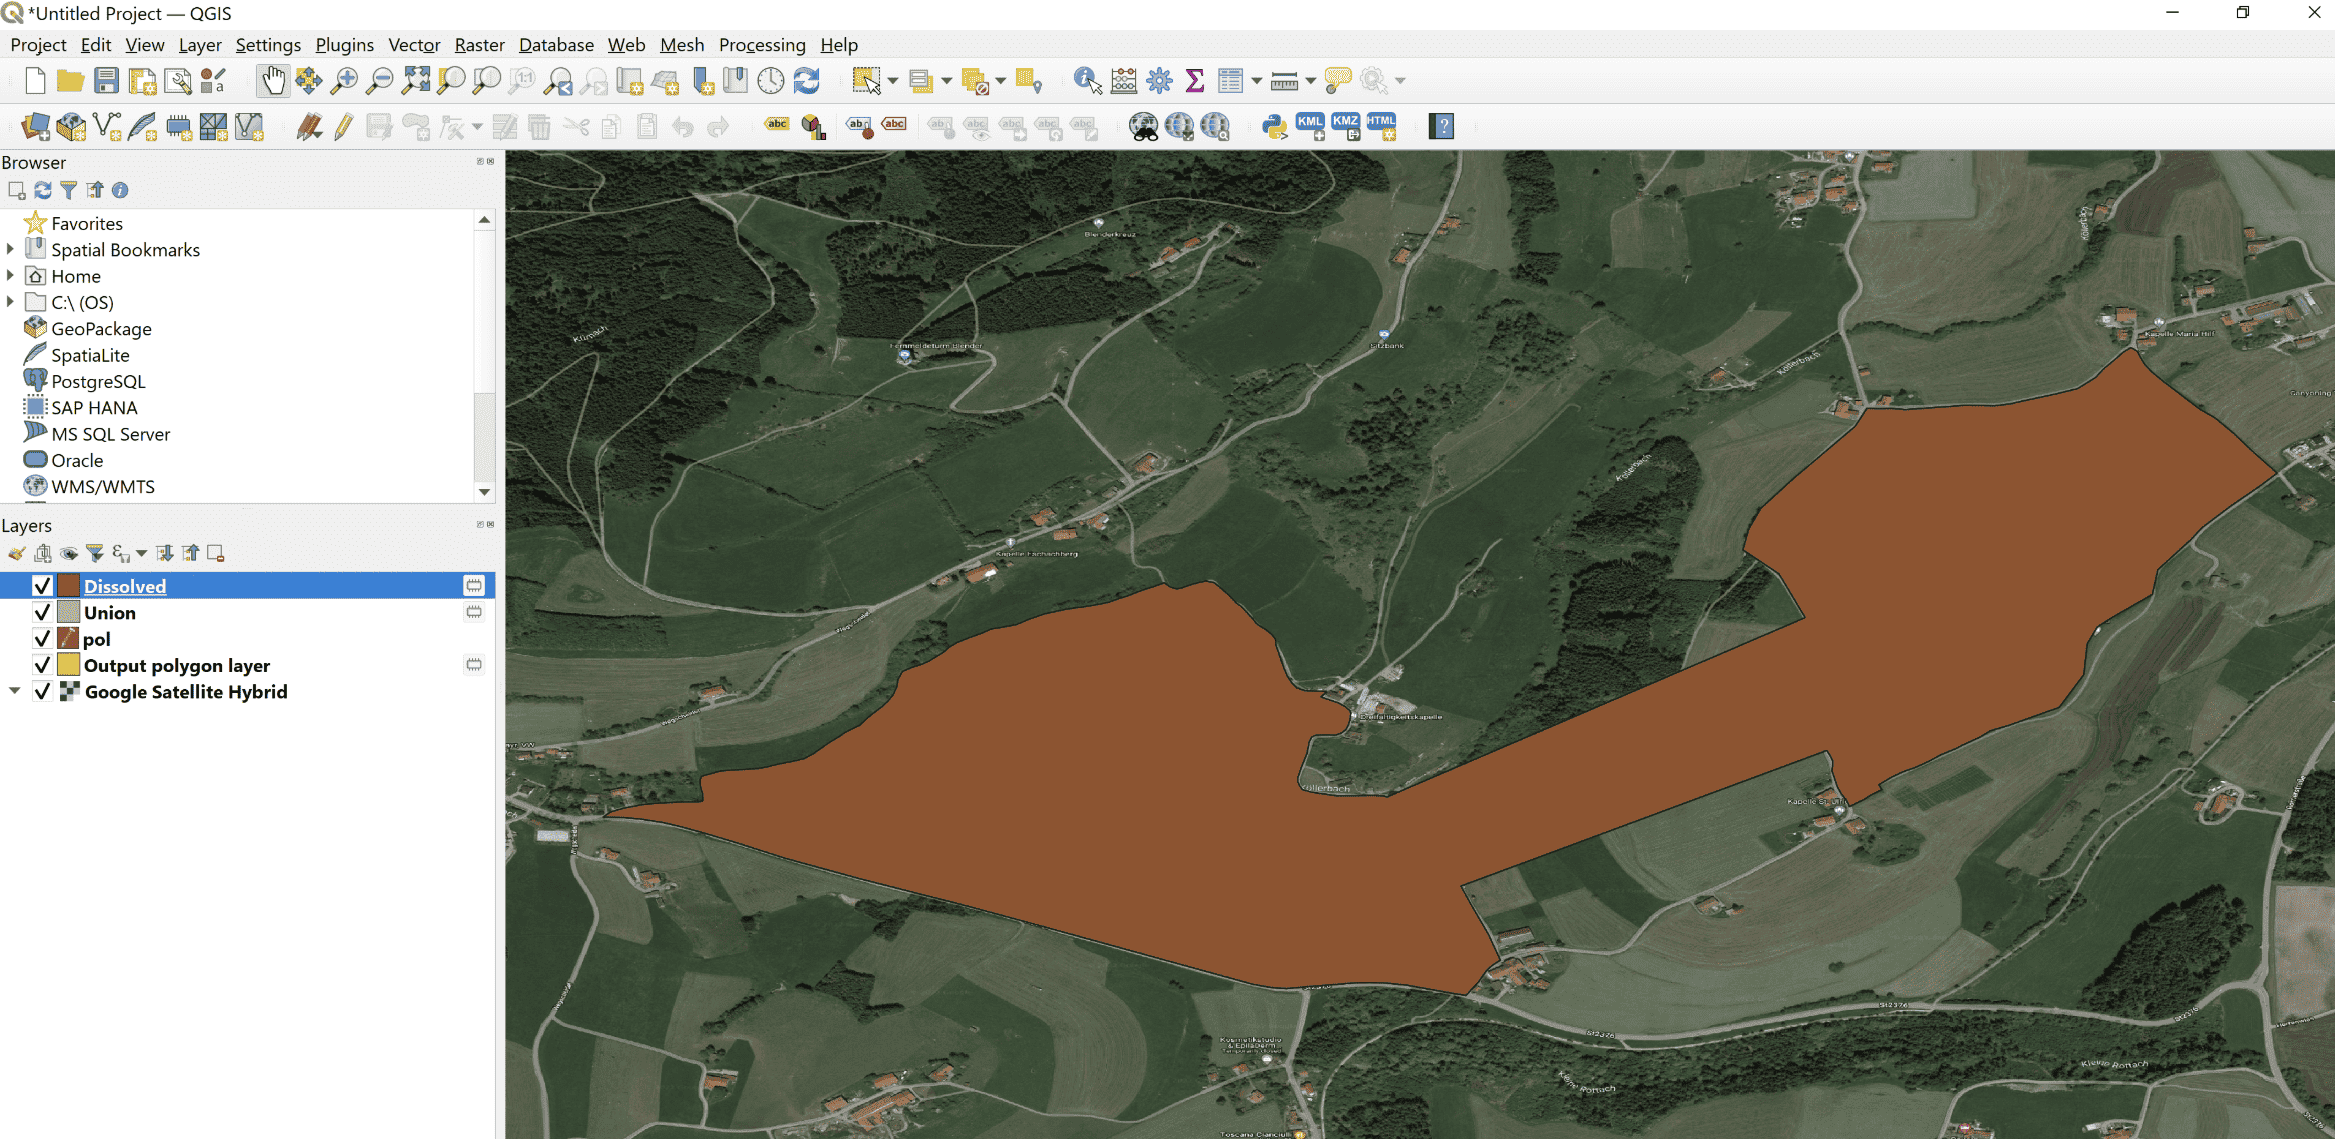The image size is (2335, 1139).
Task: Open the Vector menu
Action: pos(413,45)
